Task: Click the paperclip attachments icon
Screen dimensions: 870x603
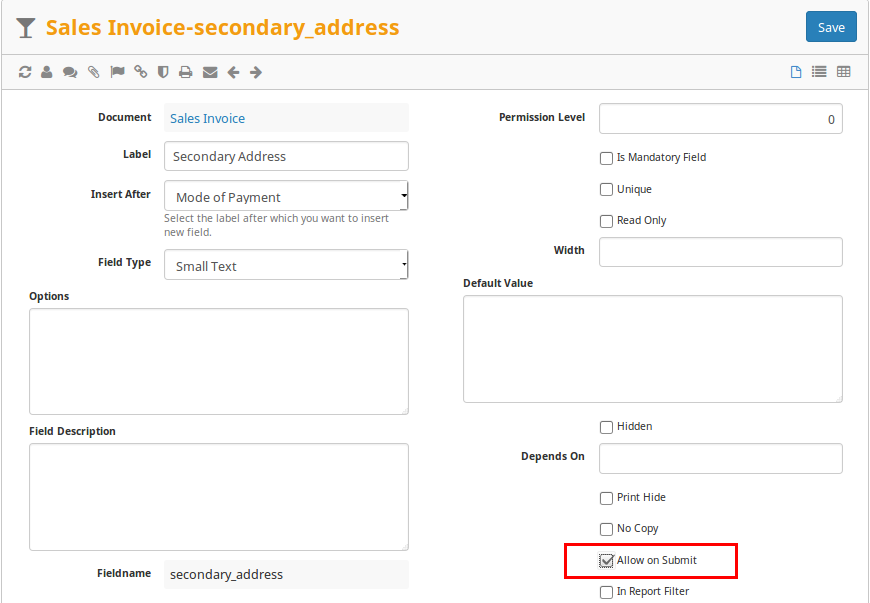Action: pyautogui.click(x=94, y=72)
